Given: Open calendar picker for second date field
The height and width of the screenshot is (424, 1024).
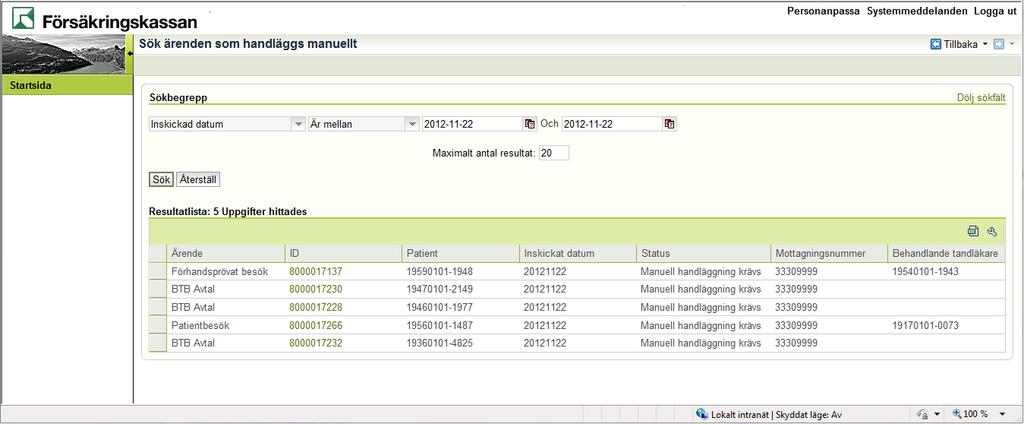Looking at the screenshot, I should point(669,123).
